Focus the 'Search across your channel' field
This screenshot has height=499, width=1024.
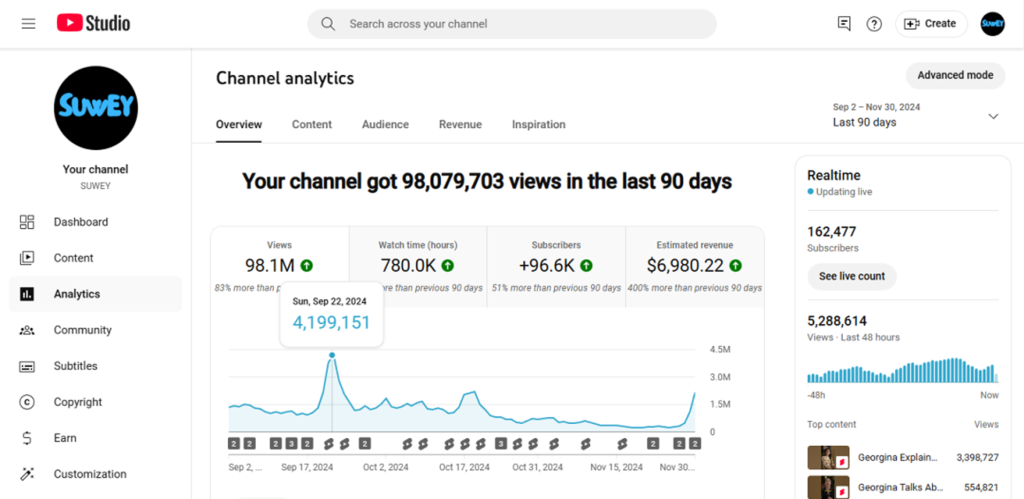512,24
